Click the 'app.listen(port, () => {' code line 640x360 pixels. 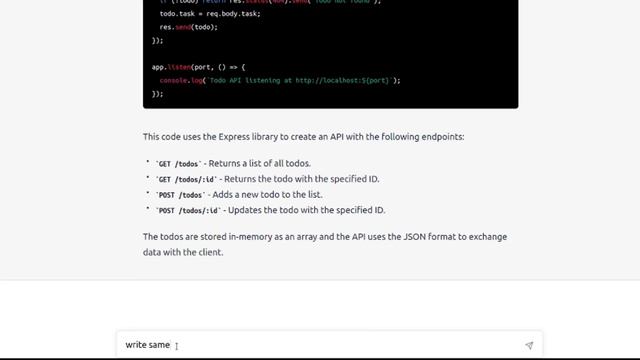tap(198, 67)
